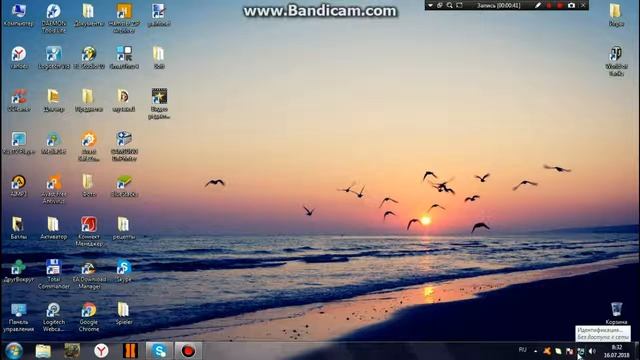Click the orange-bars game icon in taskbar
Screen dimensions: 640x360
[130, 351]
